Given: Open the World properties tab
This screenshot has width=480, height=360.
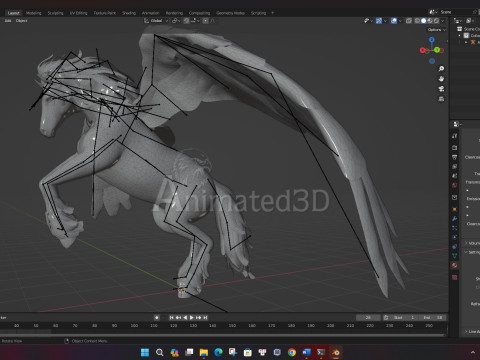Looking at the screenshot, I should [x=454, y=185].
